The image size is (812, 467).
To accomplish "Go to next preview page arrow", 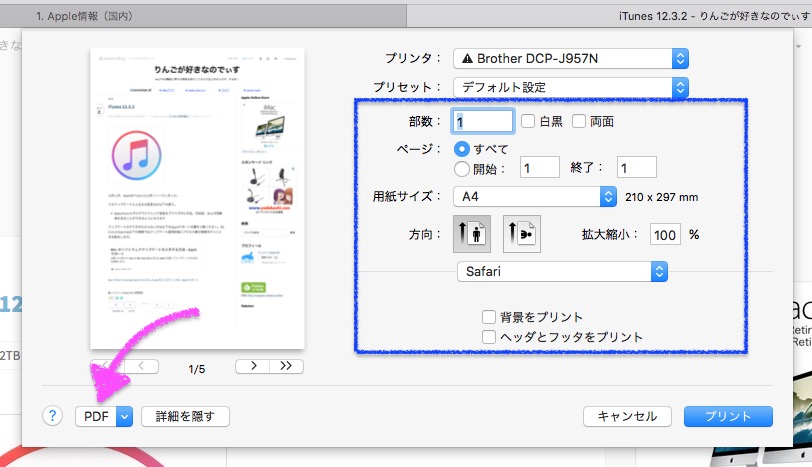I will point(253,366).
